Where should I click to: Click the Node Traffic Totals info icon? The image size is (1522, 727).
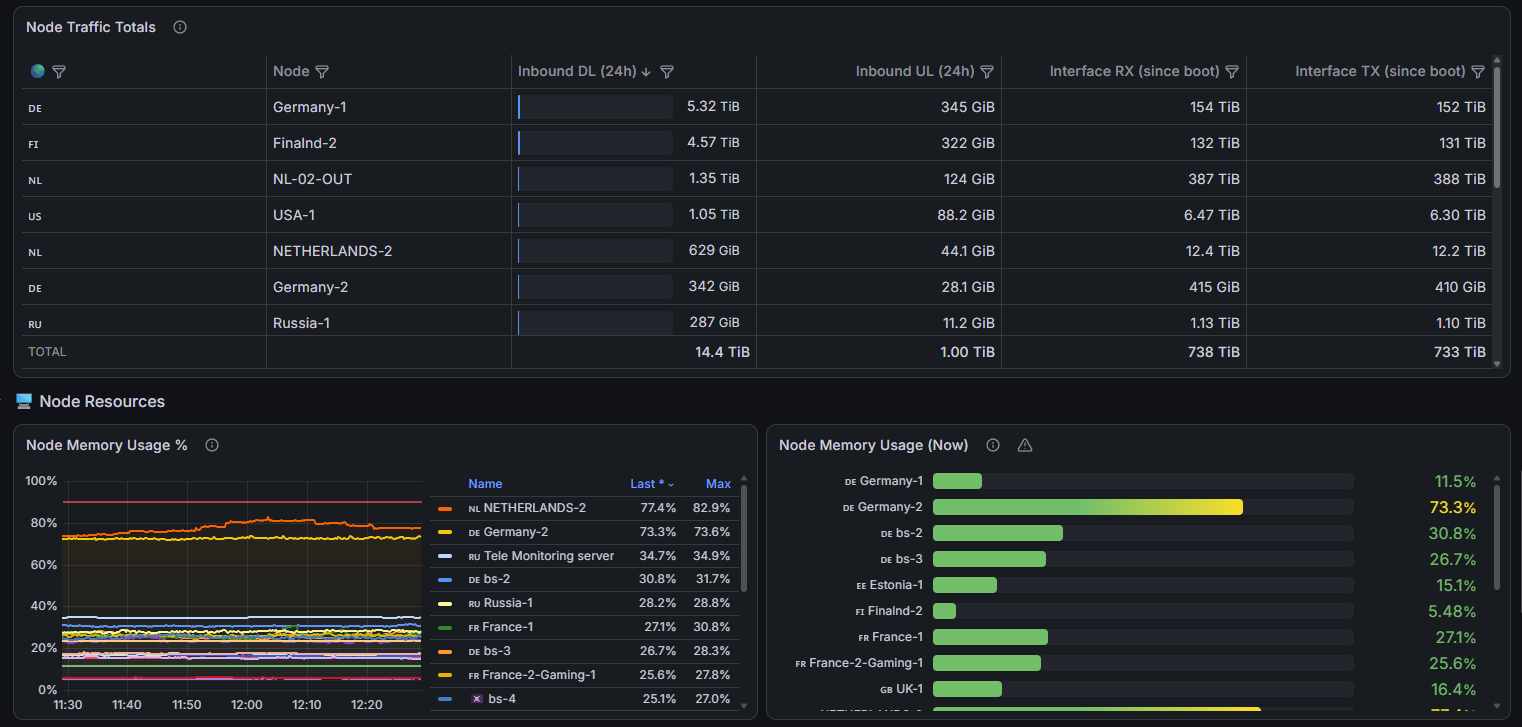[180, 27]
